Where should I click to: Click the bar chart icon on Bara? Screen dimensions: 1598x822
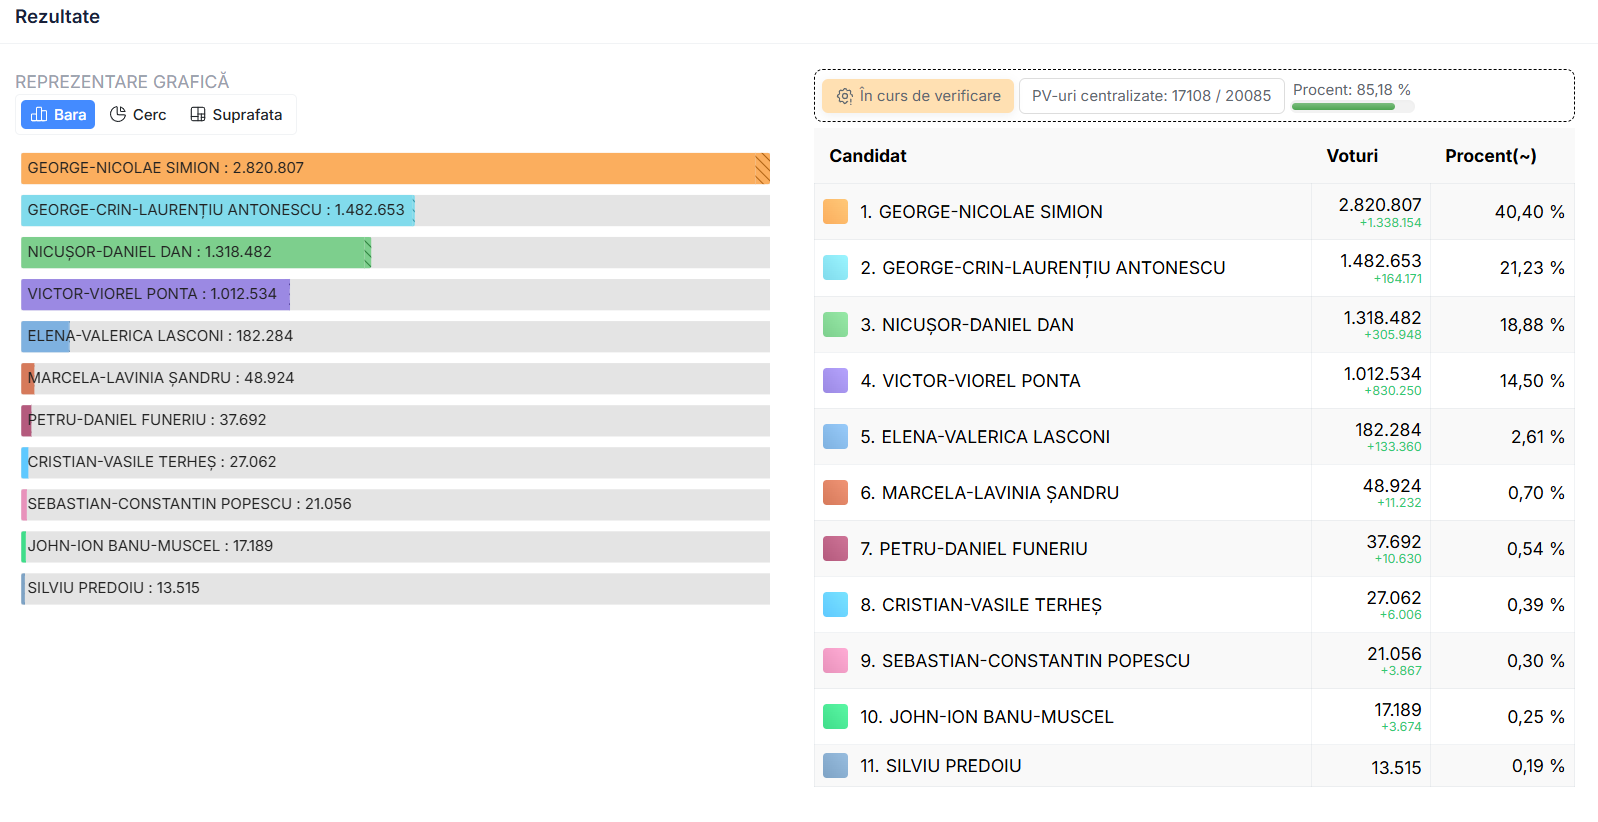click(x=39, y=115)
